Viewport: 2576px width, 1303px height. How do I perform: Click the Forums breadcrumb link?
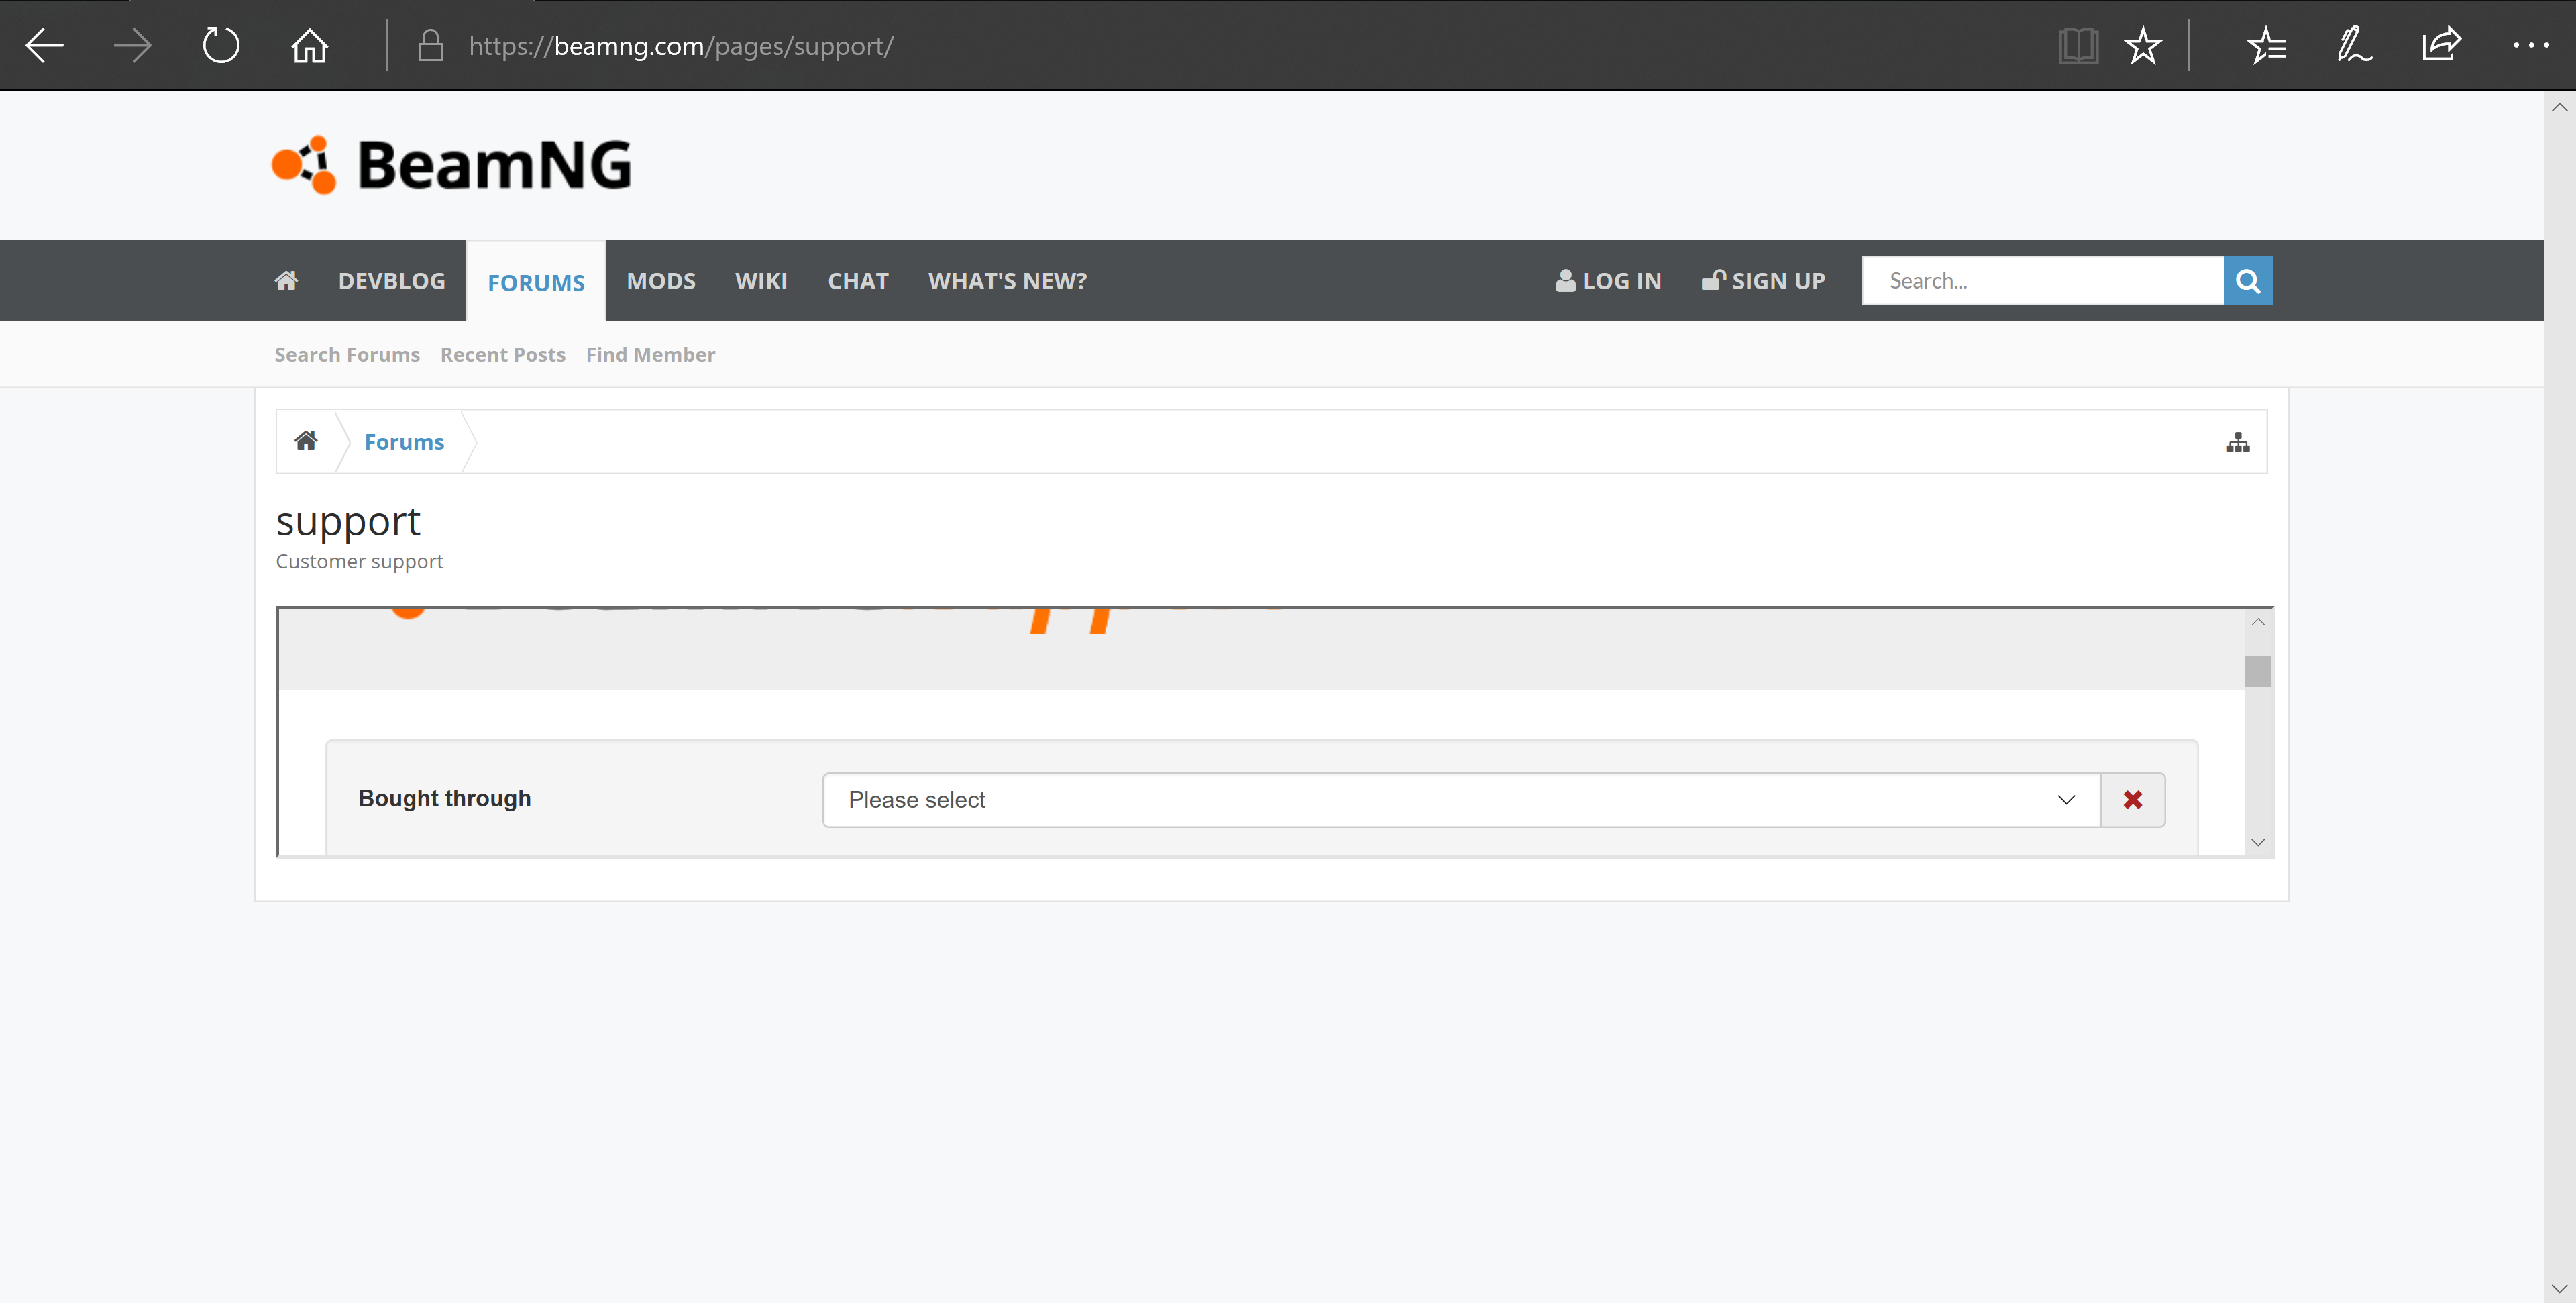[x=403, y=442]
